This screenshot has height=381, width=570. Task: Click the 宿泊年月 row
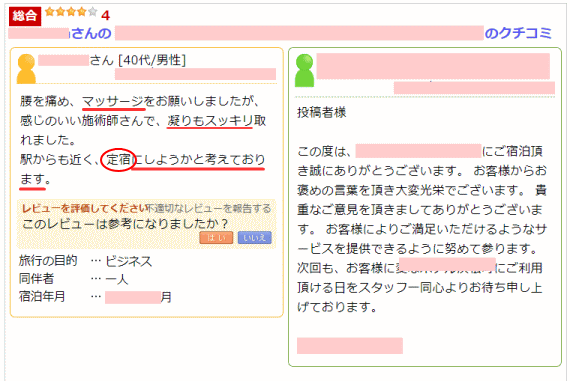click(95, 297)
